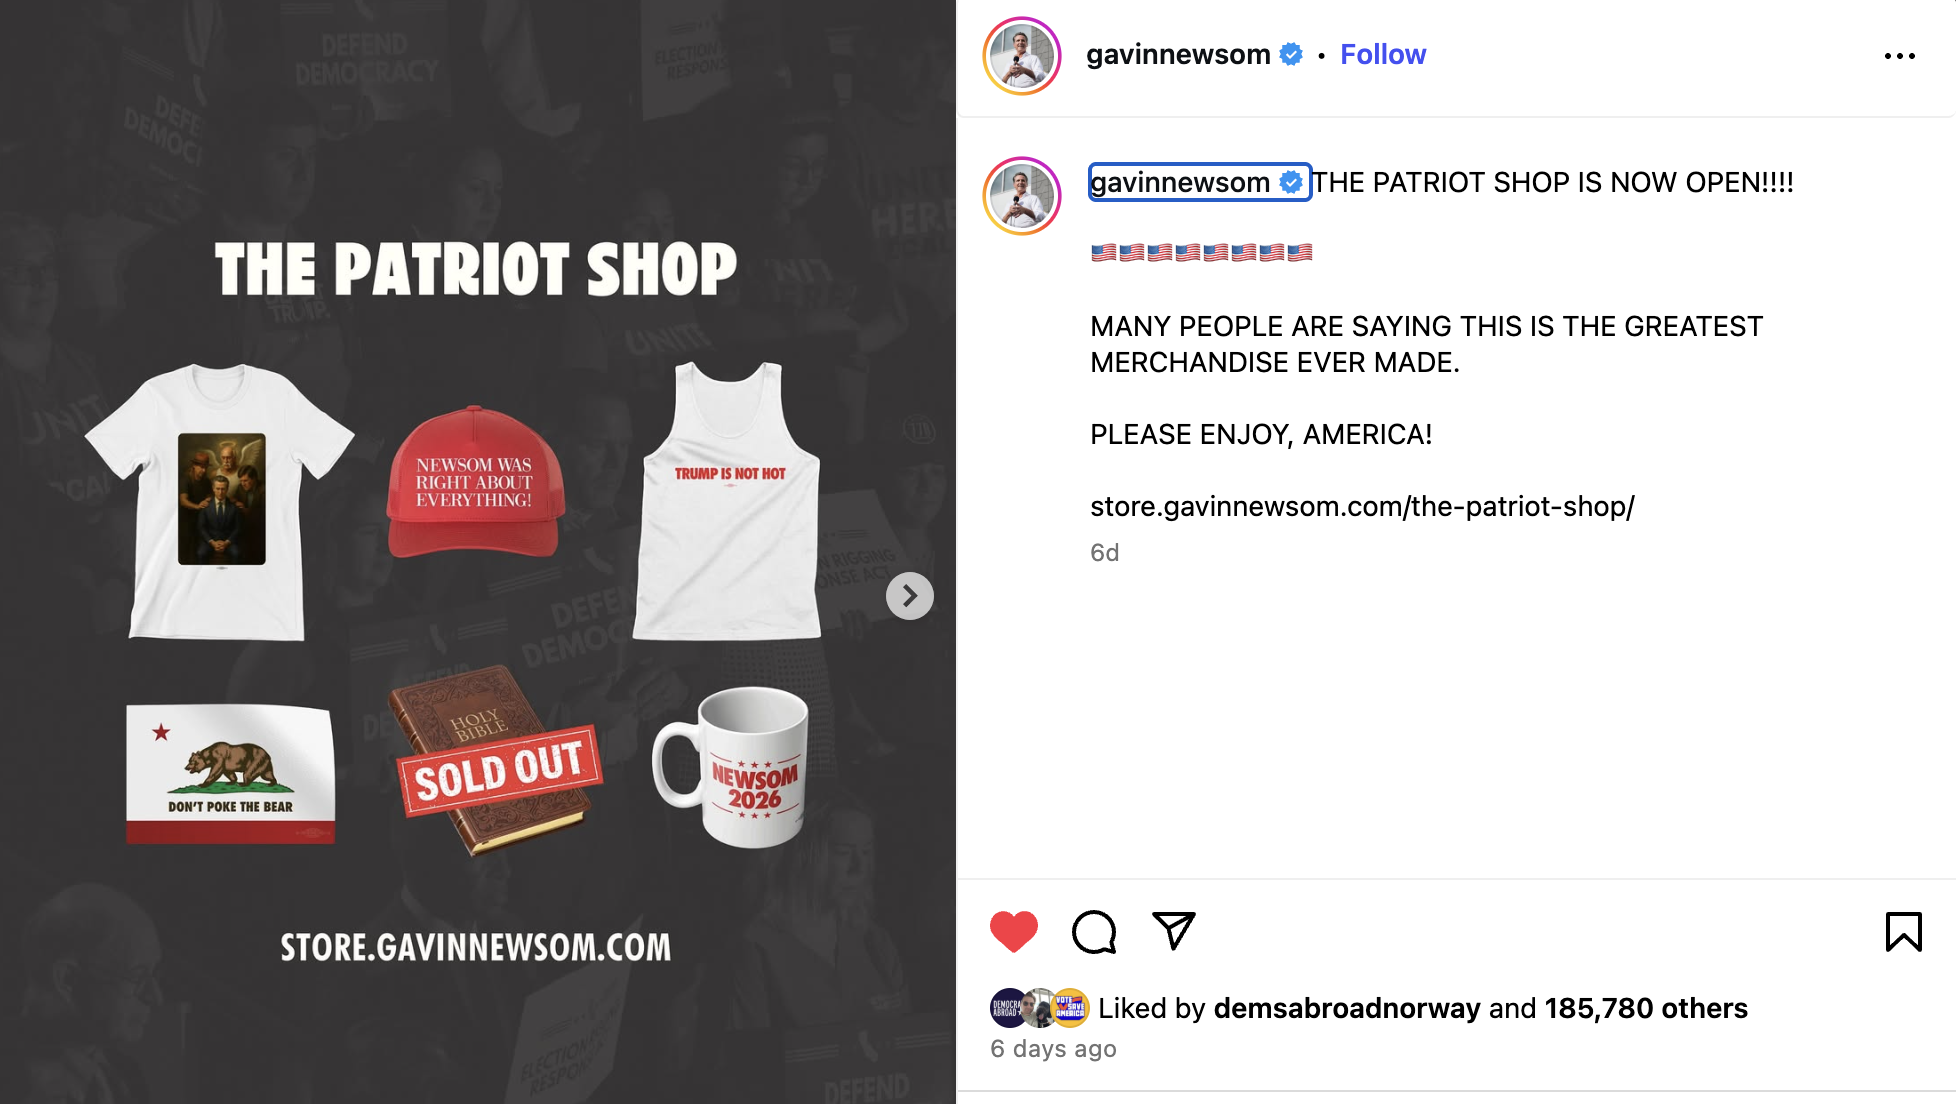Save the post with the bookmark icon
This screenshot has height=1104, width=1956.
point(1903,931)
